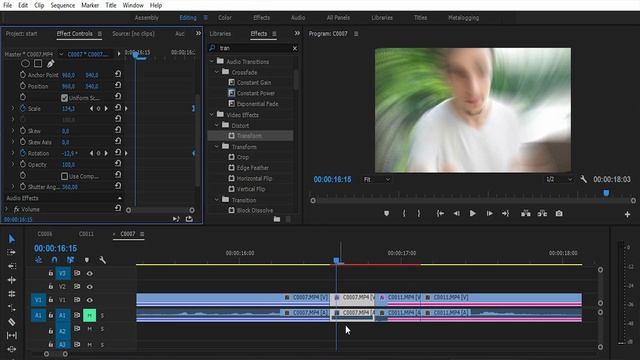Open the program monitor settings wrench
This screenshot has height=360, width=640.
pyautogui.click(x=583, y=179)
